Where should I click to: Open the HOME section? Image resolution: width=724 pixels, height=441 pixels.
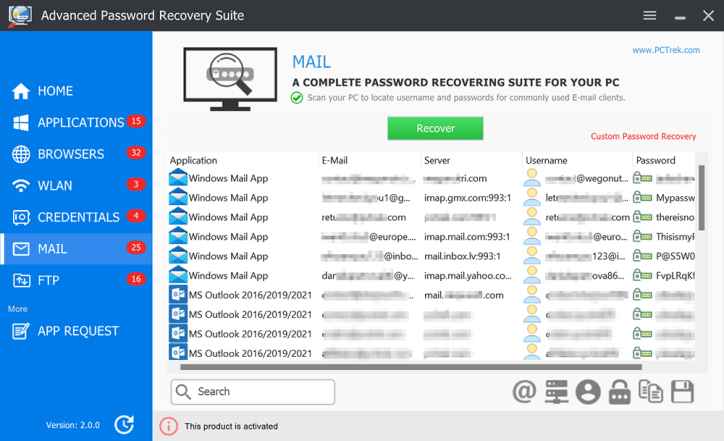[x=55, y=91]
